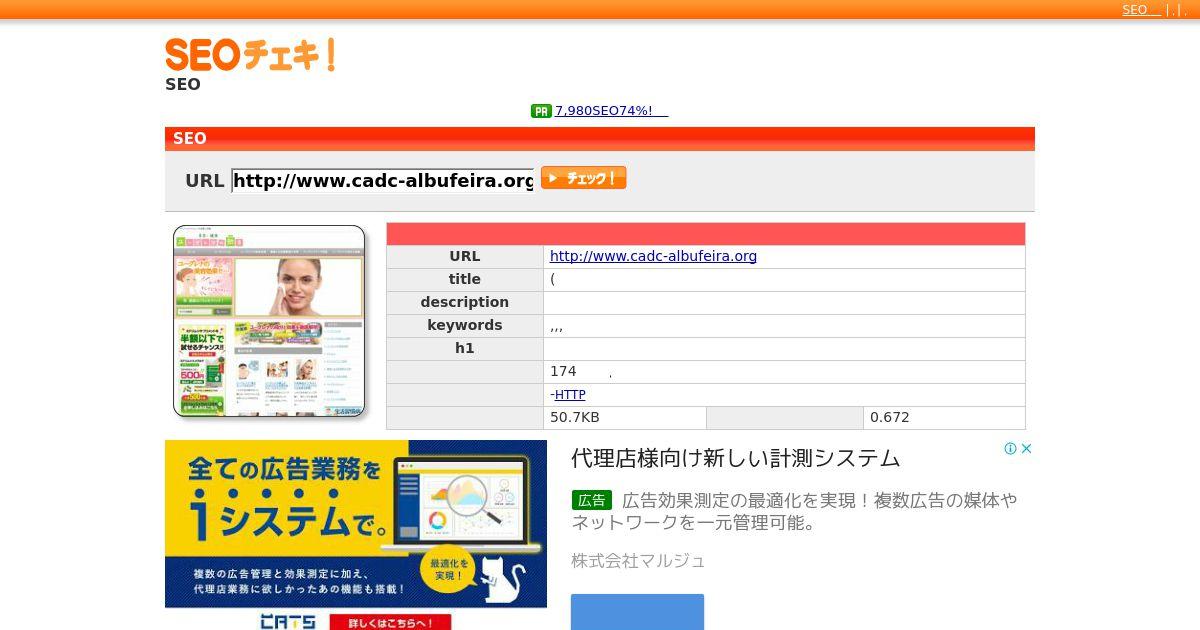Click the keywords row label
Viewport: 1200px width, 630px height.
tap(465, 325)
